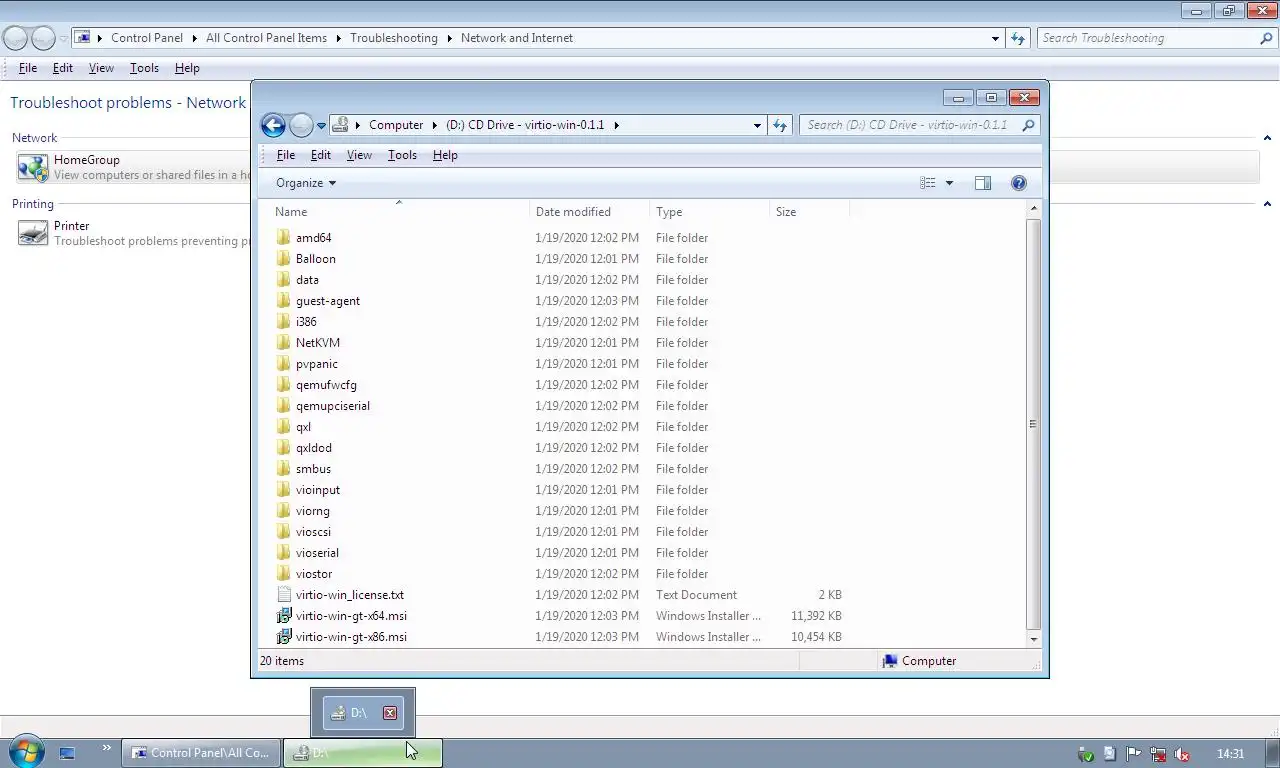The image size is (1280, 768).
Task: Switch to Control Panel taskbar button
Action: (x=201, y=753)
